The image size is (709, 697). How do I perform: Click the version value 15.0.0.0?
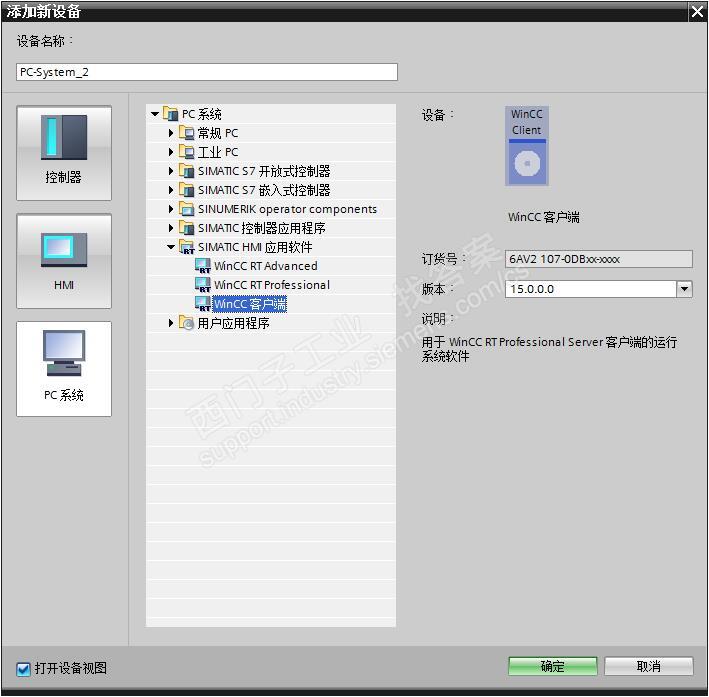tap(532, 289)
